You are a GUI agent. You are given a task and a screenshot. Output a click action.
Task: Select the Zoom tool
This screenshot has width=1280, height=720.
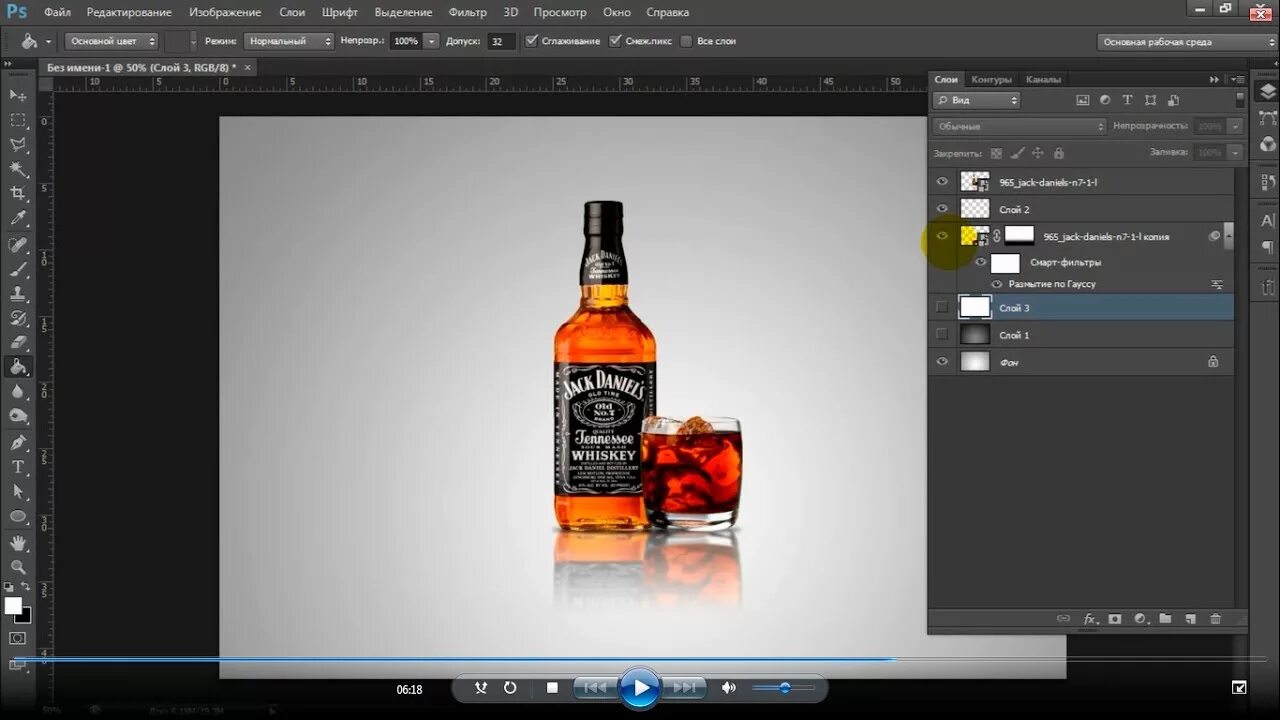coord(18,567)
